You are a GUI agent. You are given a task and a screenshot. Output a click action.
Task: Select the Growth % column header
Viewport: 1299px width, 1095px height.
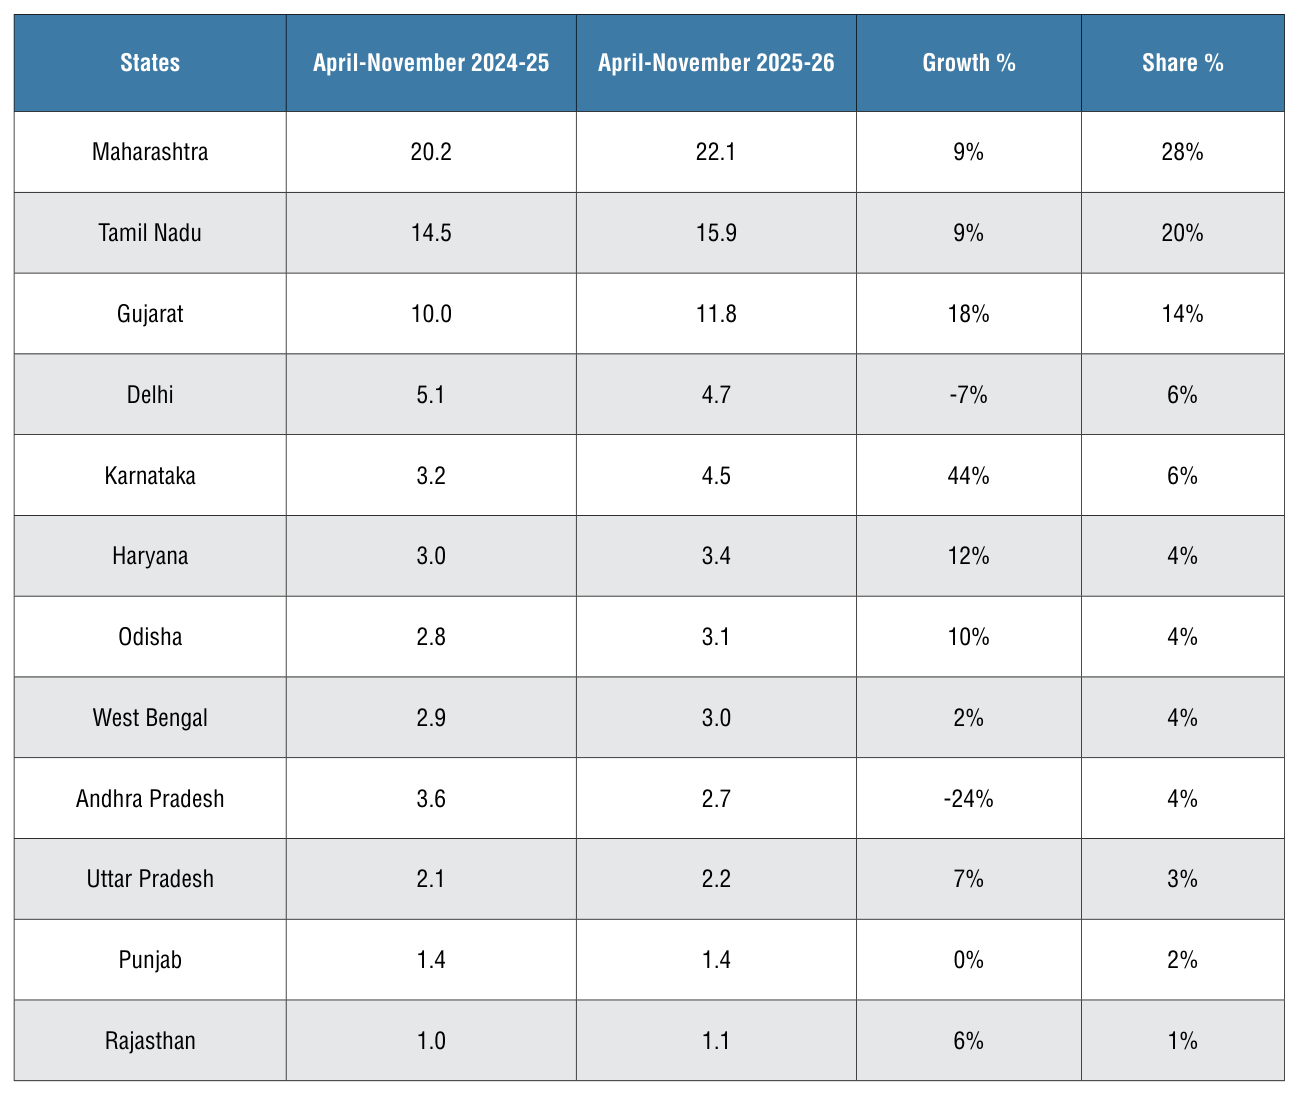coord(969,63)
